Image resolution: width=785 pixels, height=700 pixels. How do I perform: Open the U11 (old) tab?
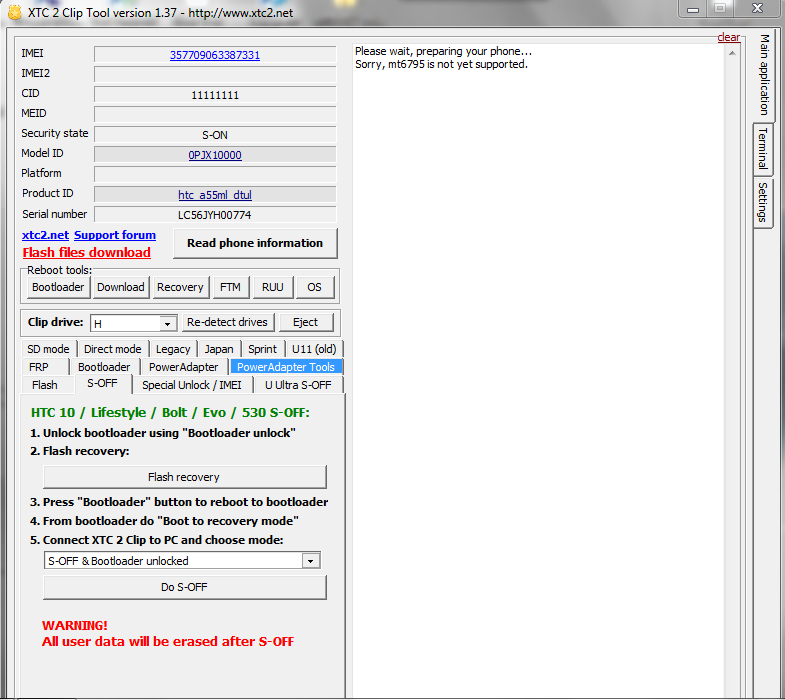(314, 349)
